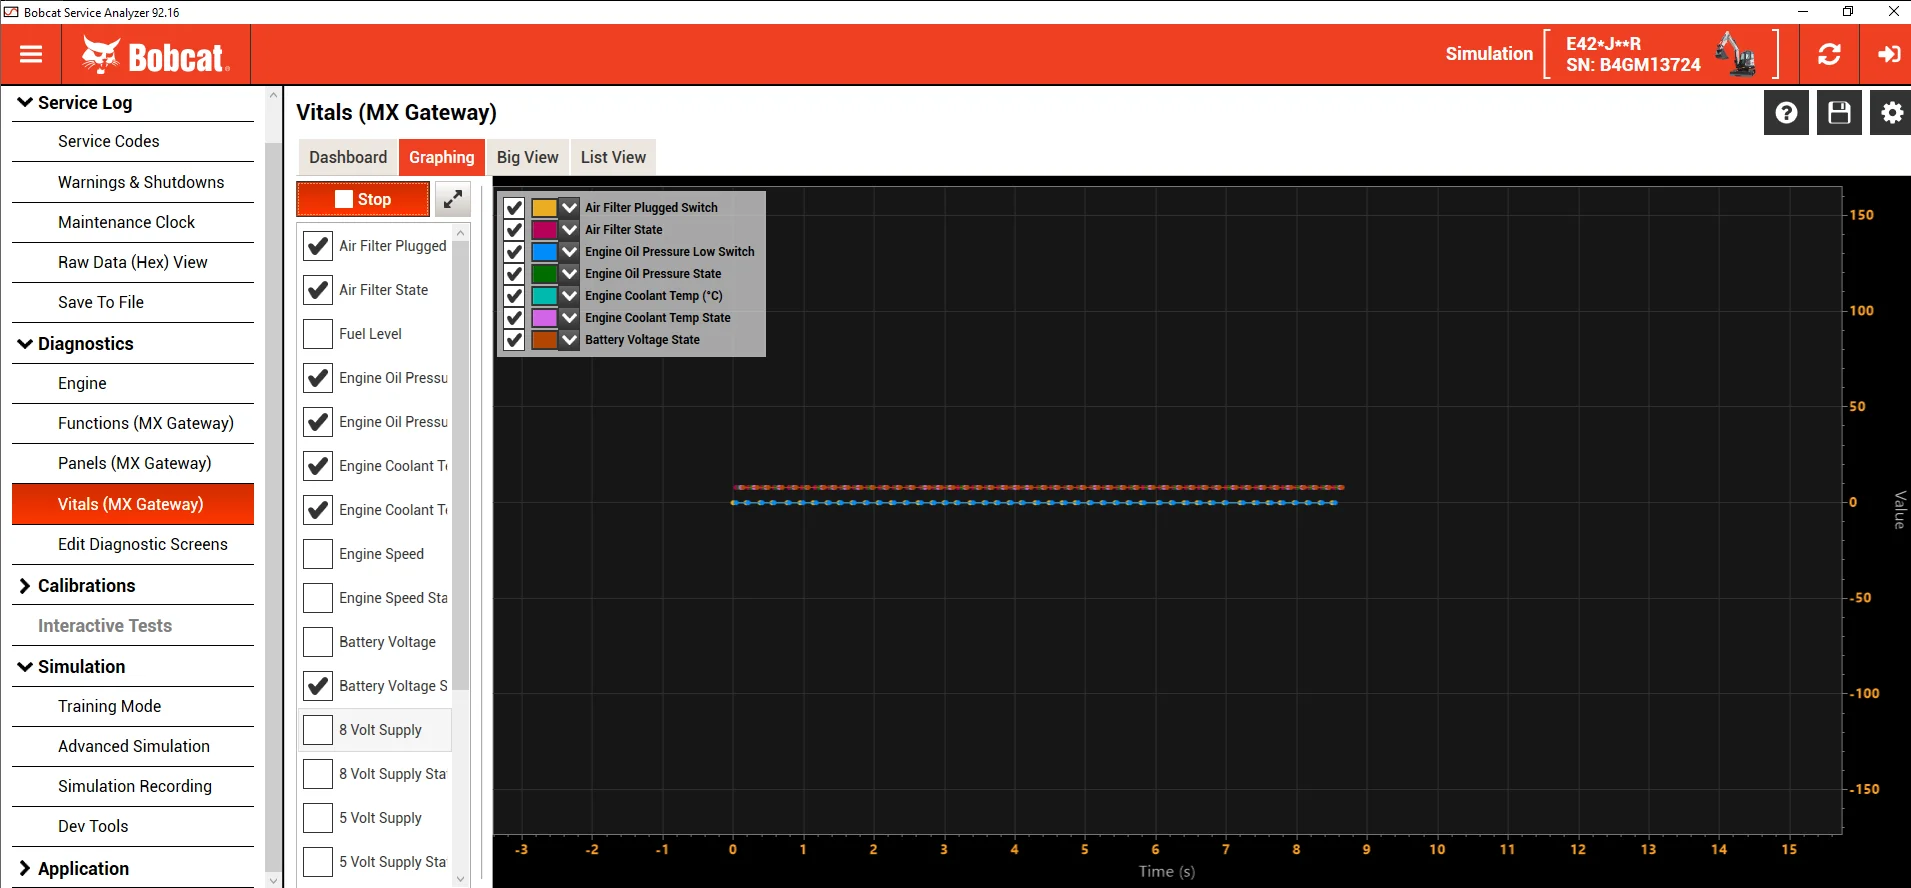1911x888 pixels.
Task: Expand the Calibrations section
Action: pos(86,586)
